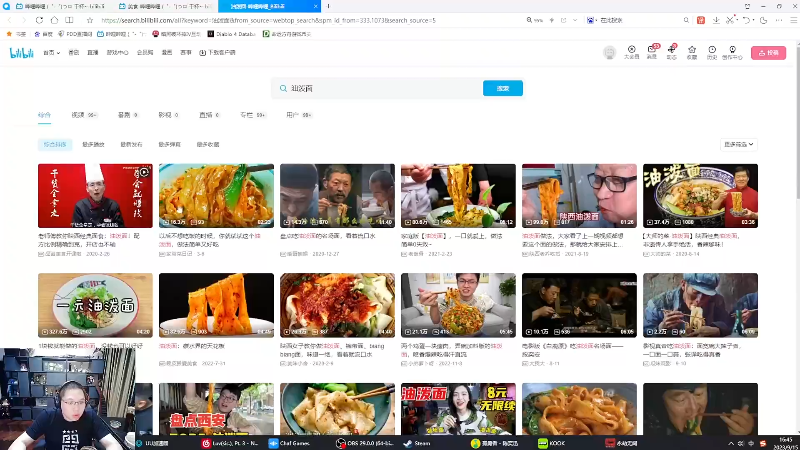Click the blue 搜索 button

click(503, 88)
